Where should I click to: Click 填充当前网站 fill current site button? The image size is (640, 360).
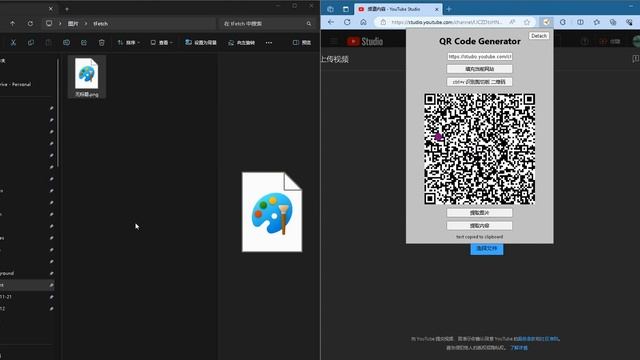click(x=480, y=69)
